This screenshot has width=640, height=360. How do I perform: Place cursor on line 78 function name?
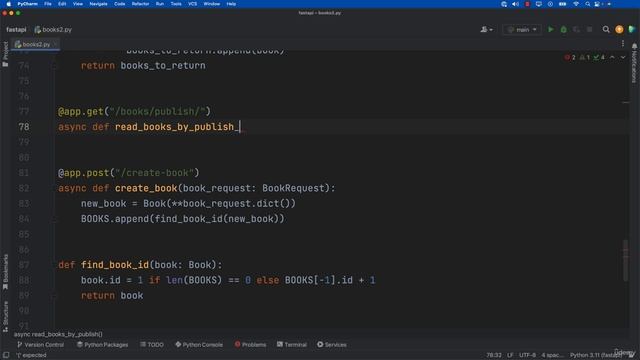click(x=176, y=127)
